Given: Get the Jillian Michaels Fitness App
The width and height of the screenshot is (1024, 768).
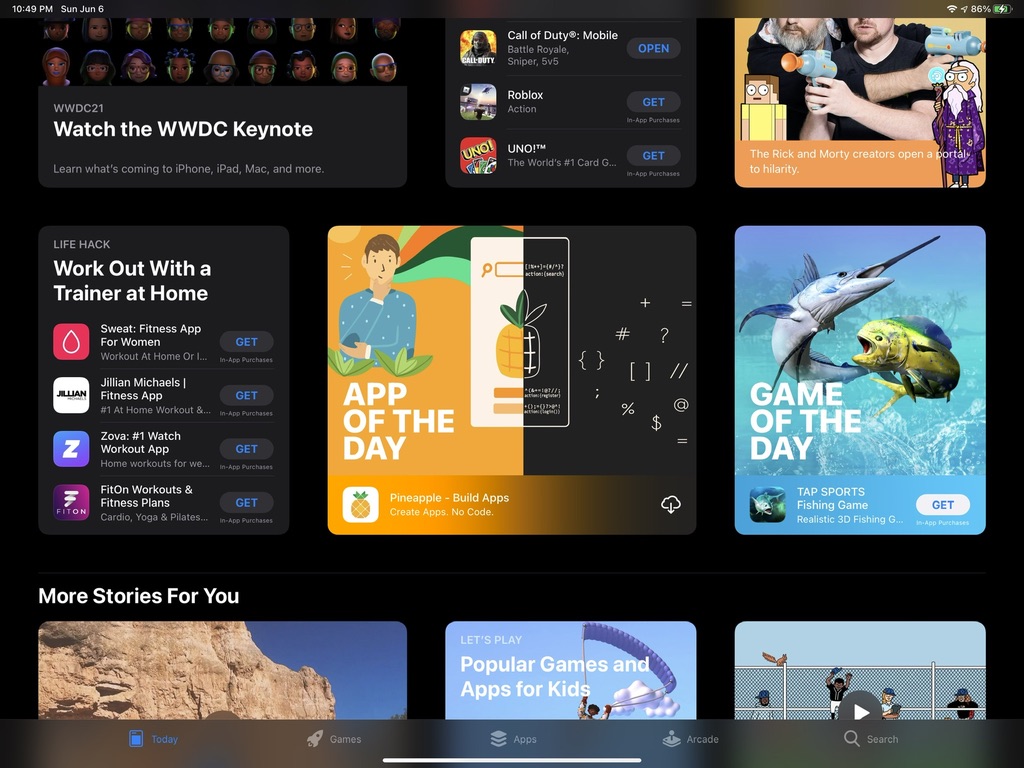Looking at the screenshot, I should (x=246, y=395).
